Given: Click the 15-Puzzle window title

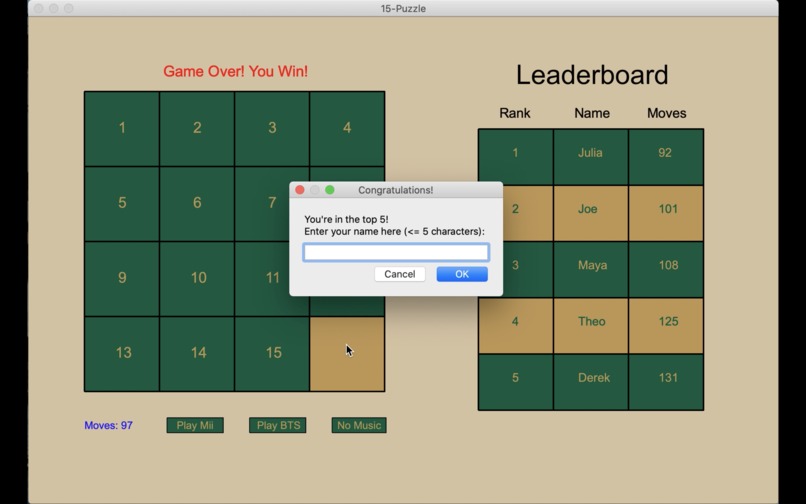Looking at the screenshot, I should (403, 8).
